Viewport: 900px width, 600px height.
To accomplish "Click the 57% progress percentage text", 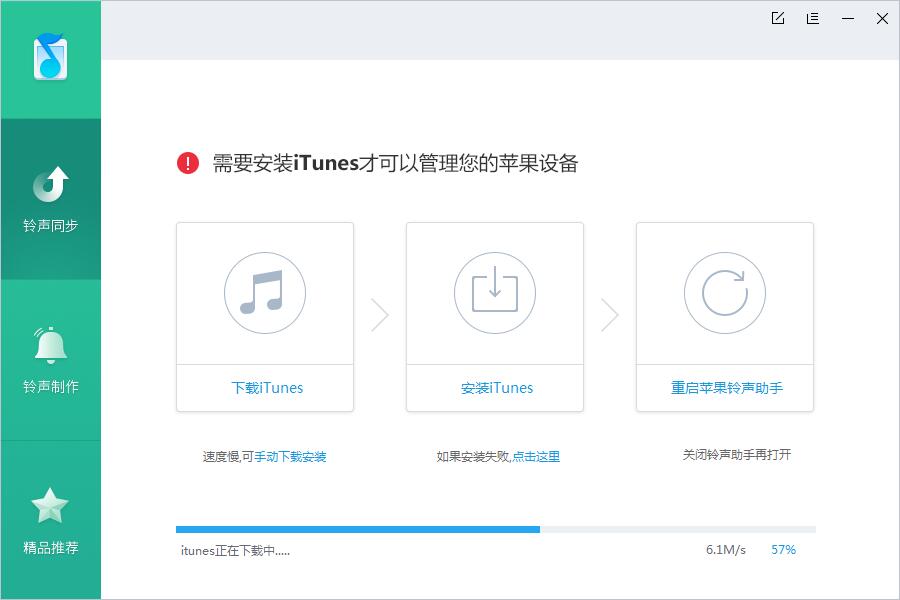I will 783,549.
